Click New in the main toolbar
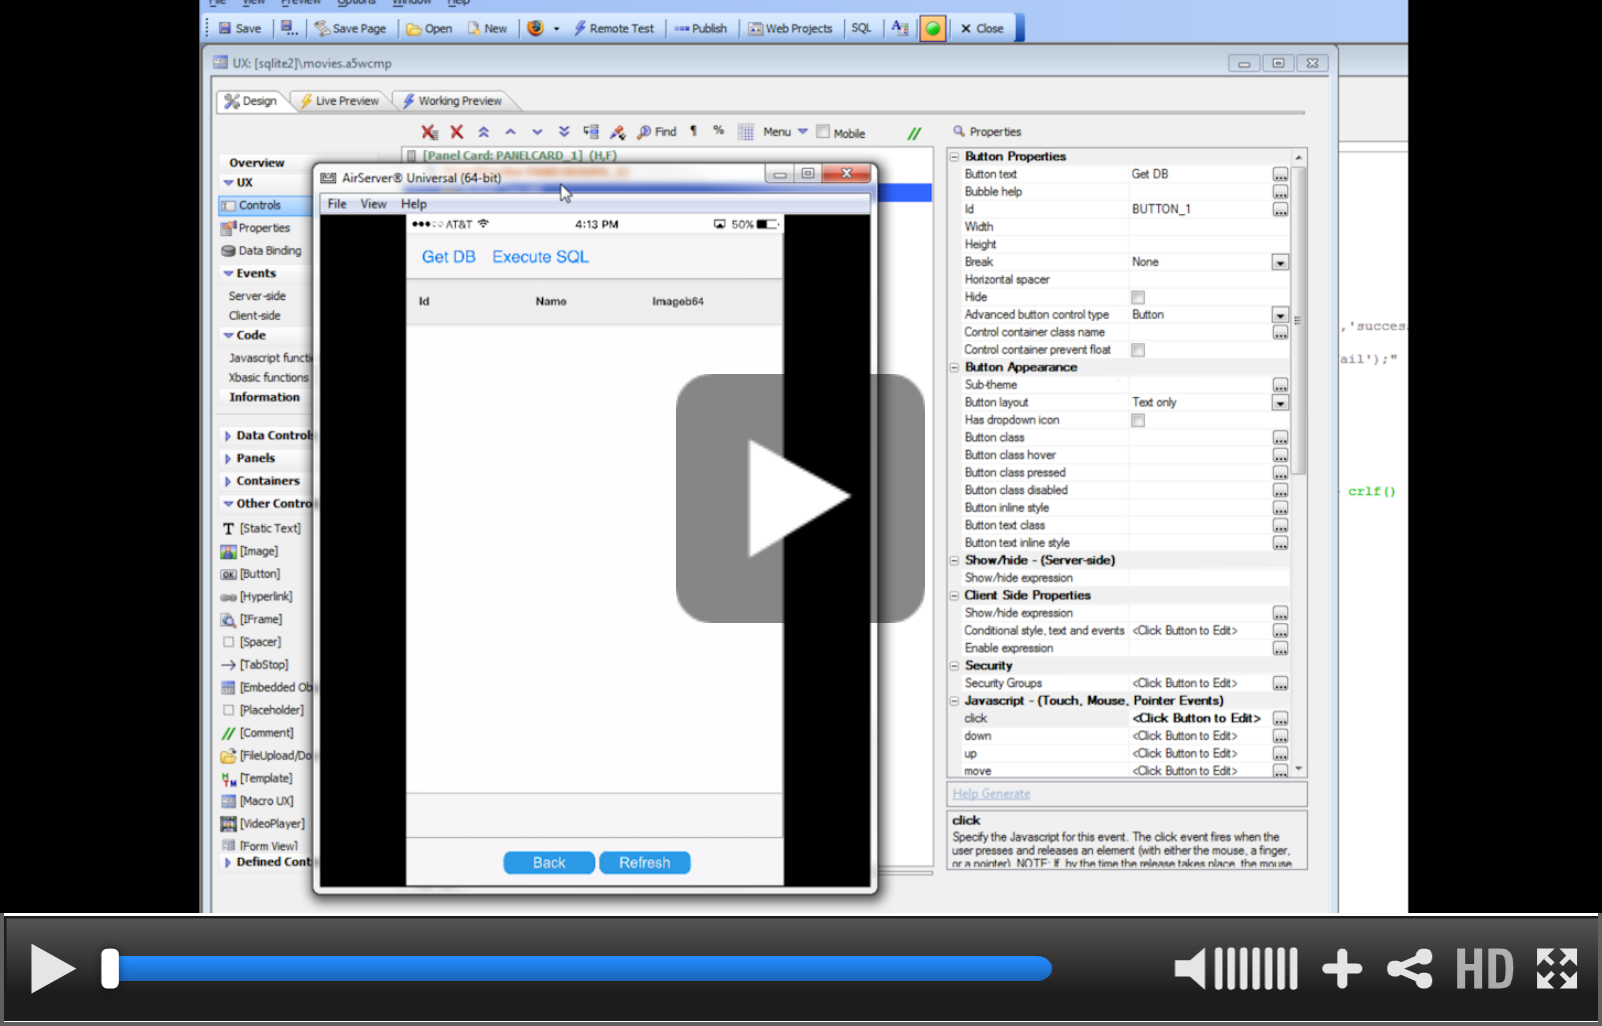The width and height of the screenshot is (1602, 1026). 487,28
